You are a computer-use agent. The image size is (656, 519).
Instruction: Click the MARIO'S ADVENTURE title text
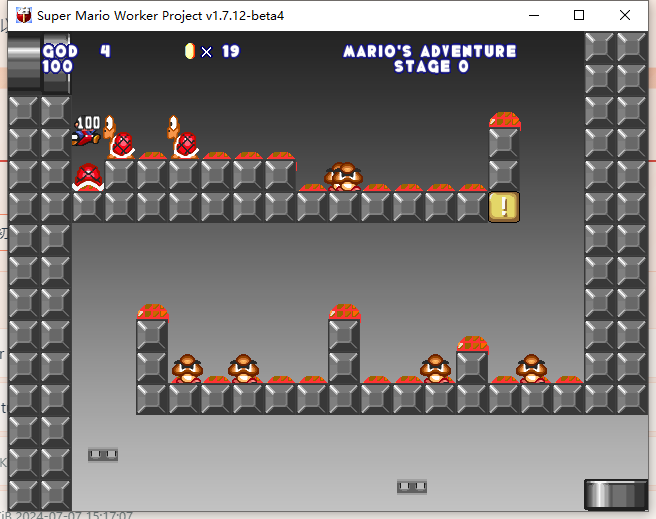coord(430,51)
